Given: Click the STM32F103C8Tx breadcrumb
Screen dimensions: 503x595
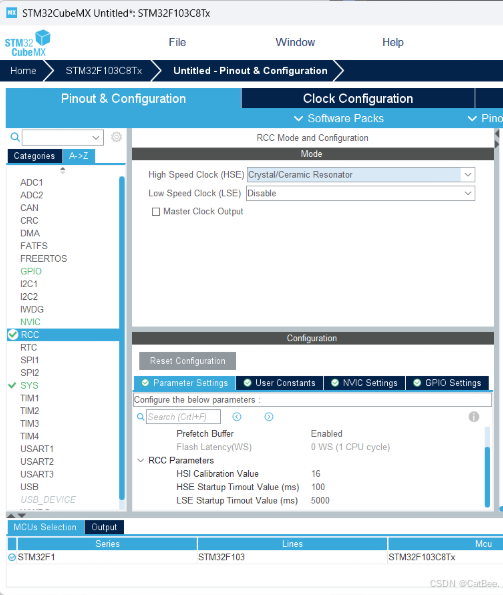Looking at the screenshot, I should click(104, 71).
